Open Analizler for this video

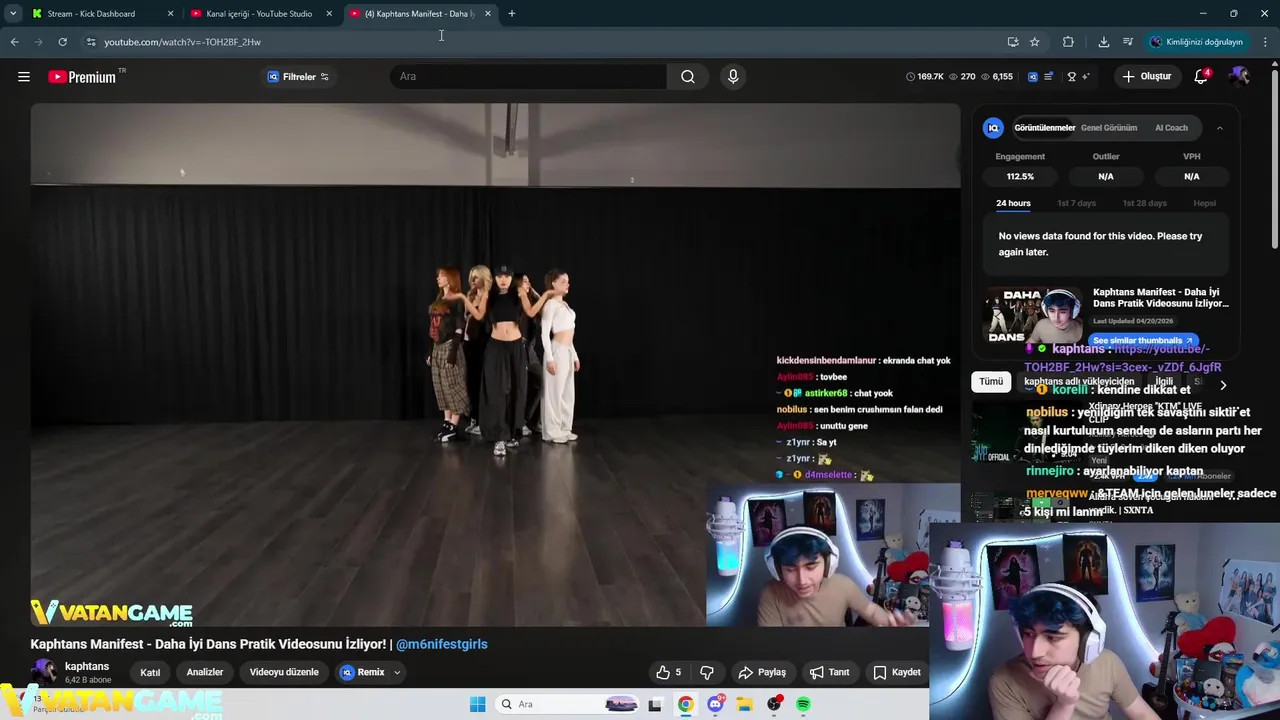(205, 672)
